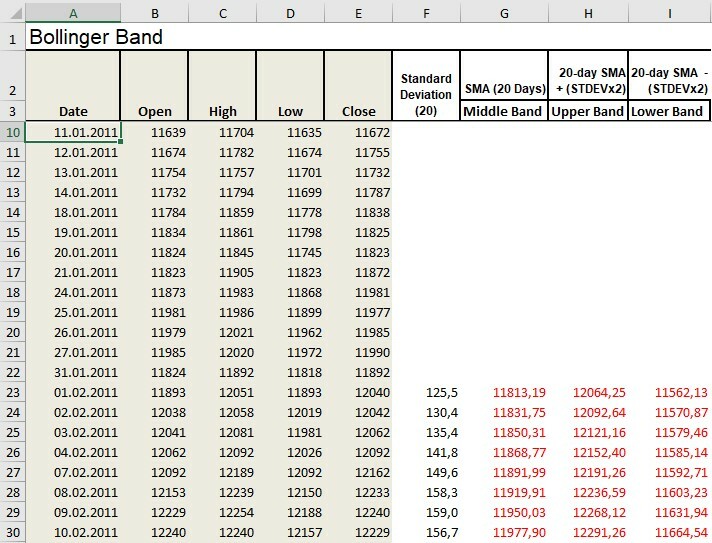Image resolution: width=712 pixels, height=543 pixels.
Task: Click the Select All corner triangle
Action: click(x=13, y=13)
